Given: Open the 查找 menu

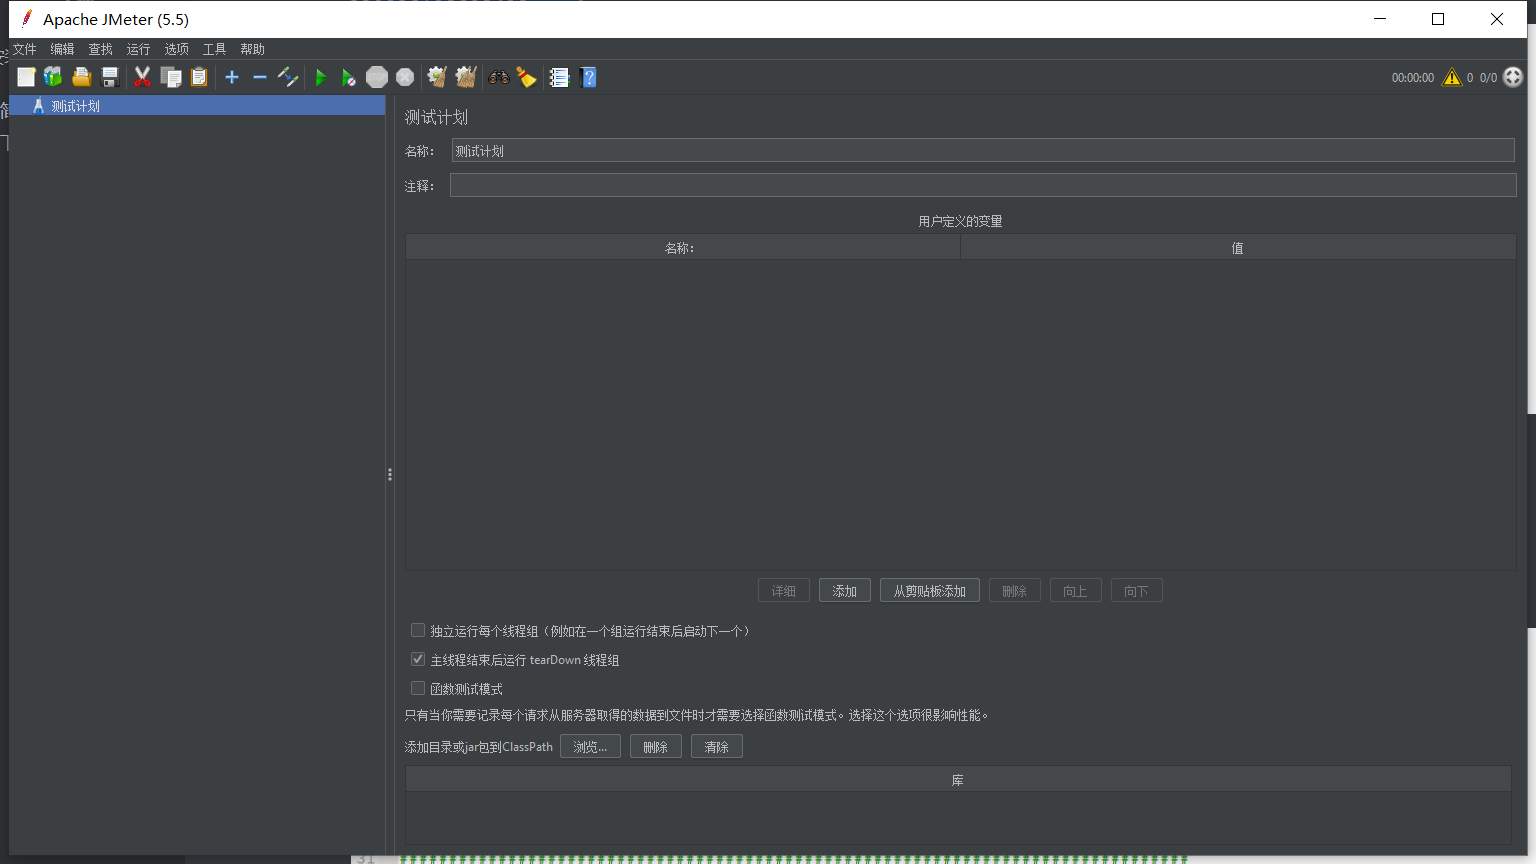Looking at the screenshot, I should 101,49.
